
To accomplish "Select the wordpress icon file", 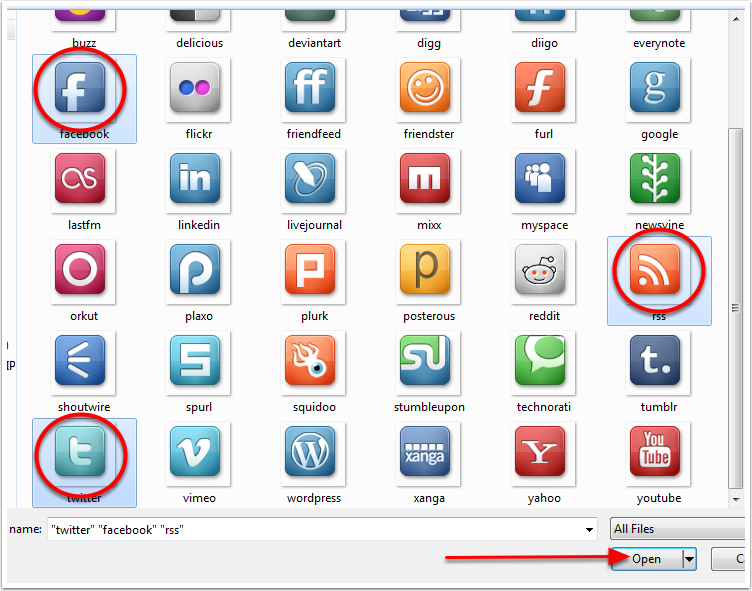I will click(310, 452).
